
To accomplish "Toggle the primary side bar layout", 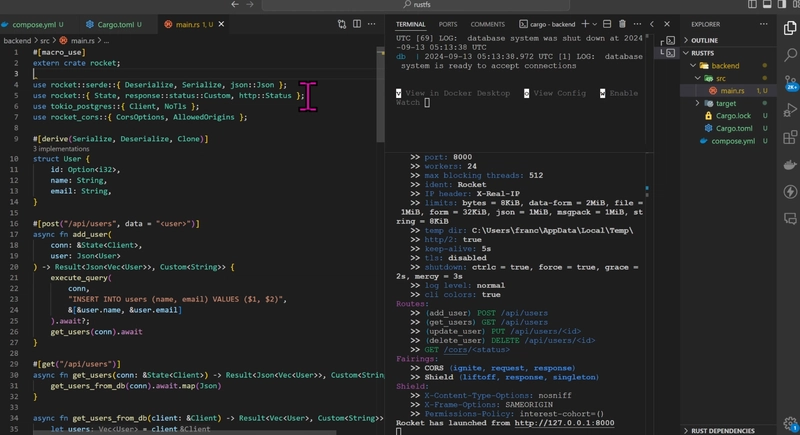I will [752, 4].
